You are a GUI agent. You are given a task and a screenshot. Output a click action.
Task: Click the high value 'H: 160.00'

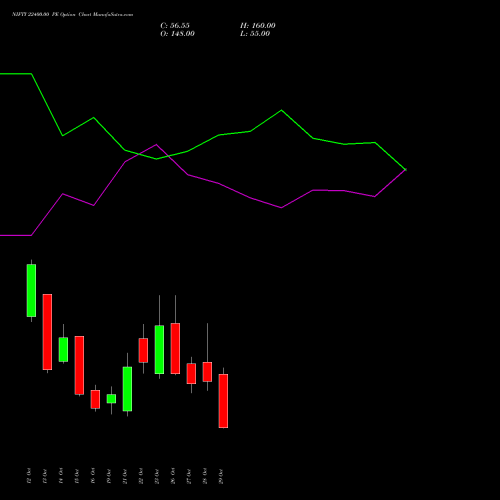258,26
